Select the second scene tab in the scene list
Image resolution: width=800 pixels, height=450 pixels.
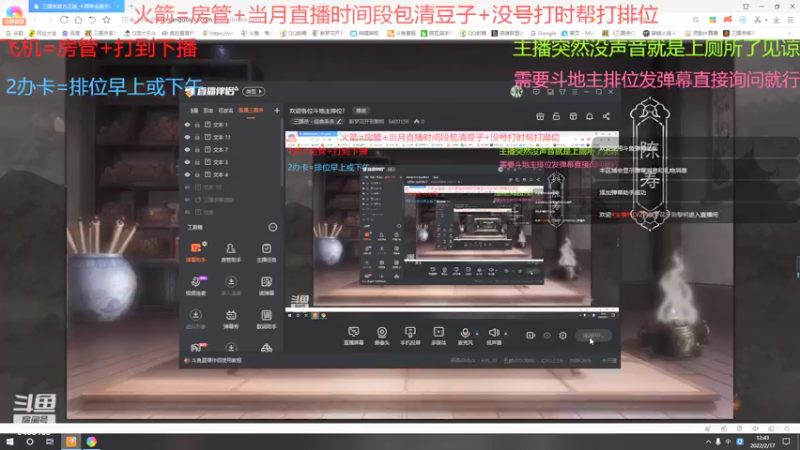(x=208, y=111)
